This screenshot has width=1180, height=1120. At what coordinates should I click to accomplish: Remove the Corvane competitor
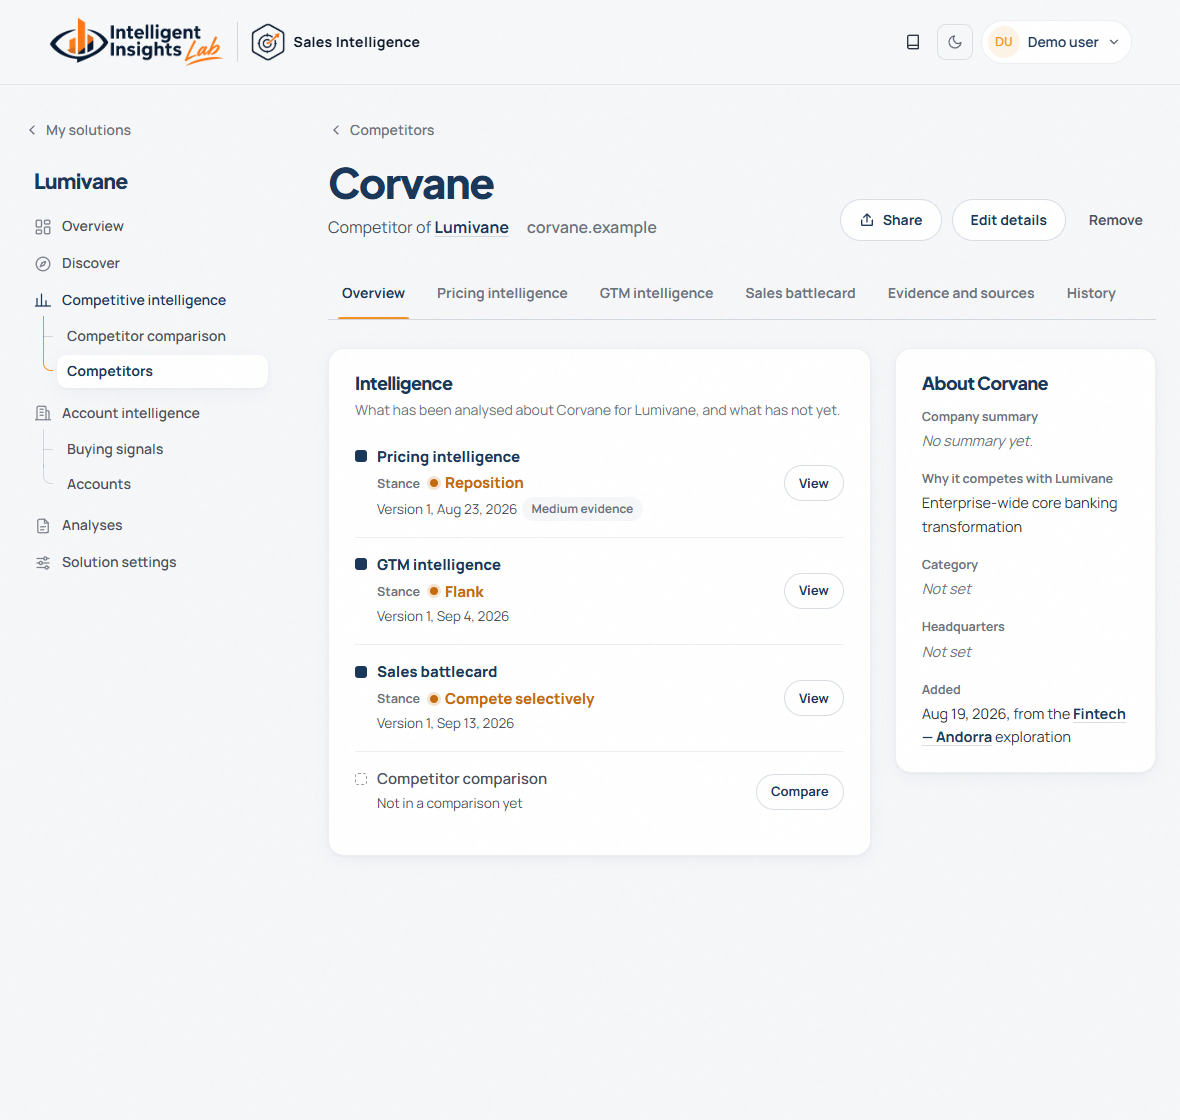click(1115, 220)
